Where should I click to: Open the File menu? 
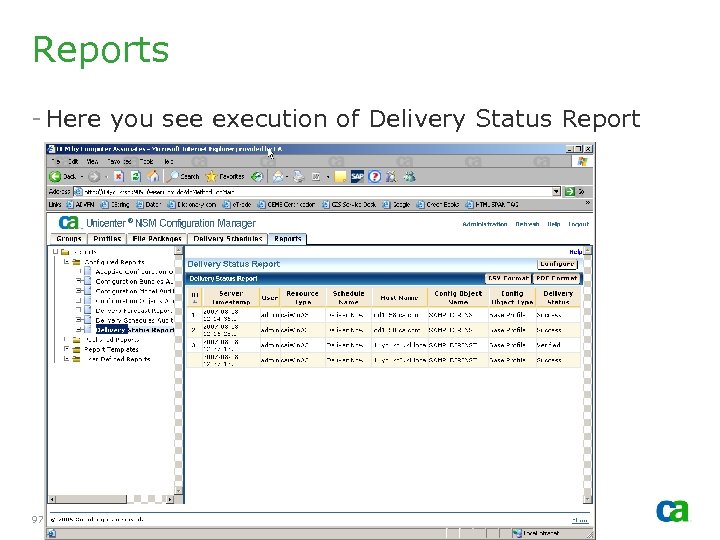click(x=56, y=162)
